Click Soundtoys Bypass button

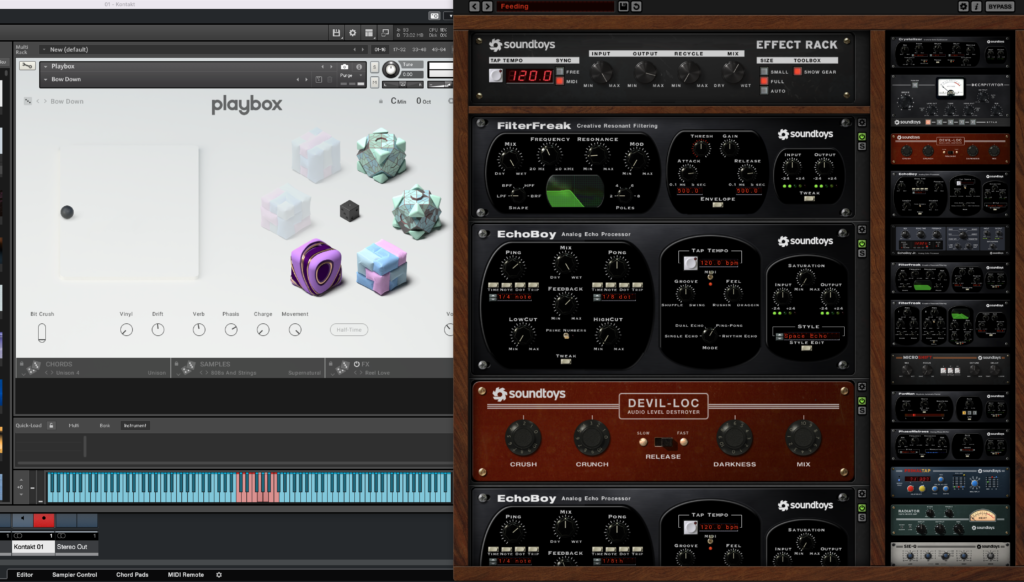point(999,7)
